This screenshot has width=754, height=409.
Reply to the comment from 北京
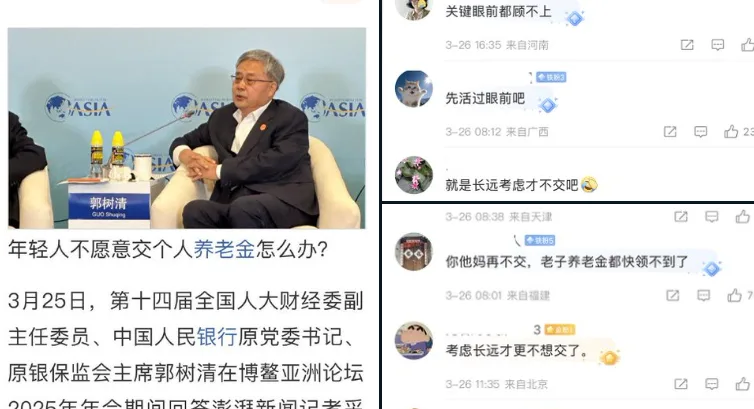click(712, 384)
